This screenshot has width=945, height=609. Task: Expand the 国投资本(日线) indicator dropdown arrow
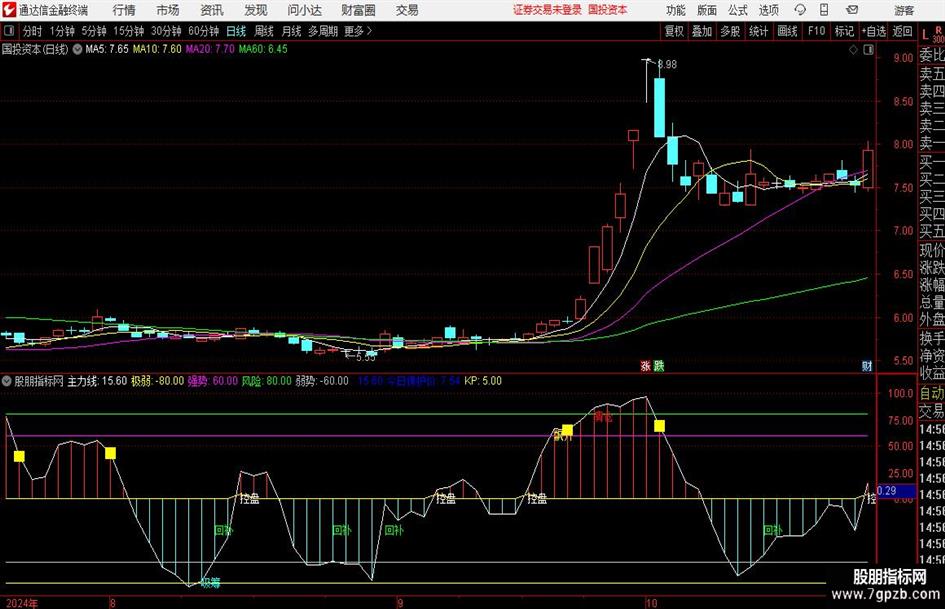[77, 49]
